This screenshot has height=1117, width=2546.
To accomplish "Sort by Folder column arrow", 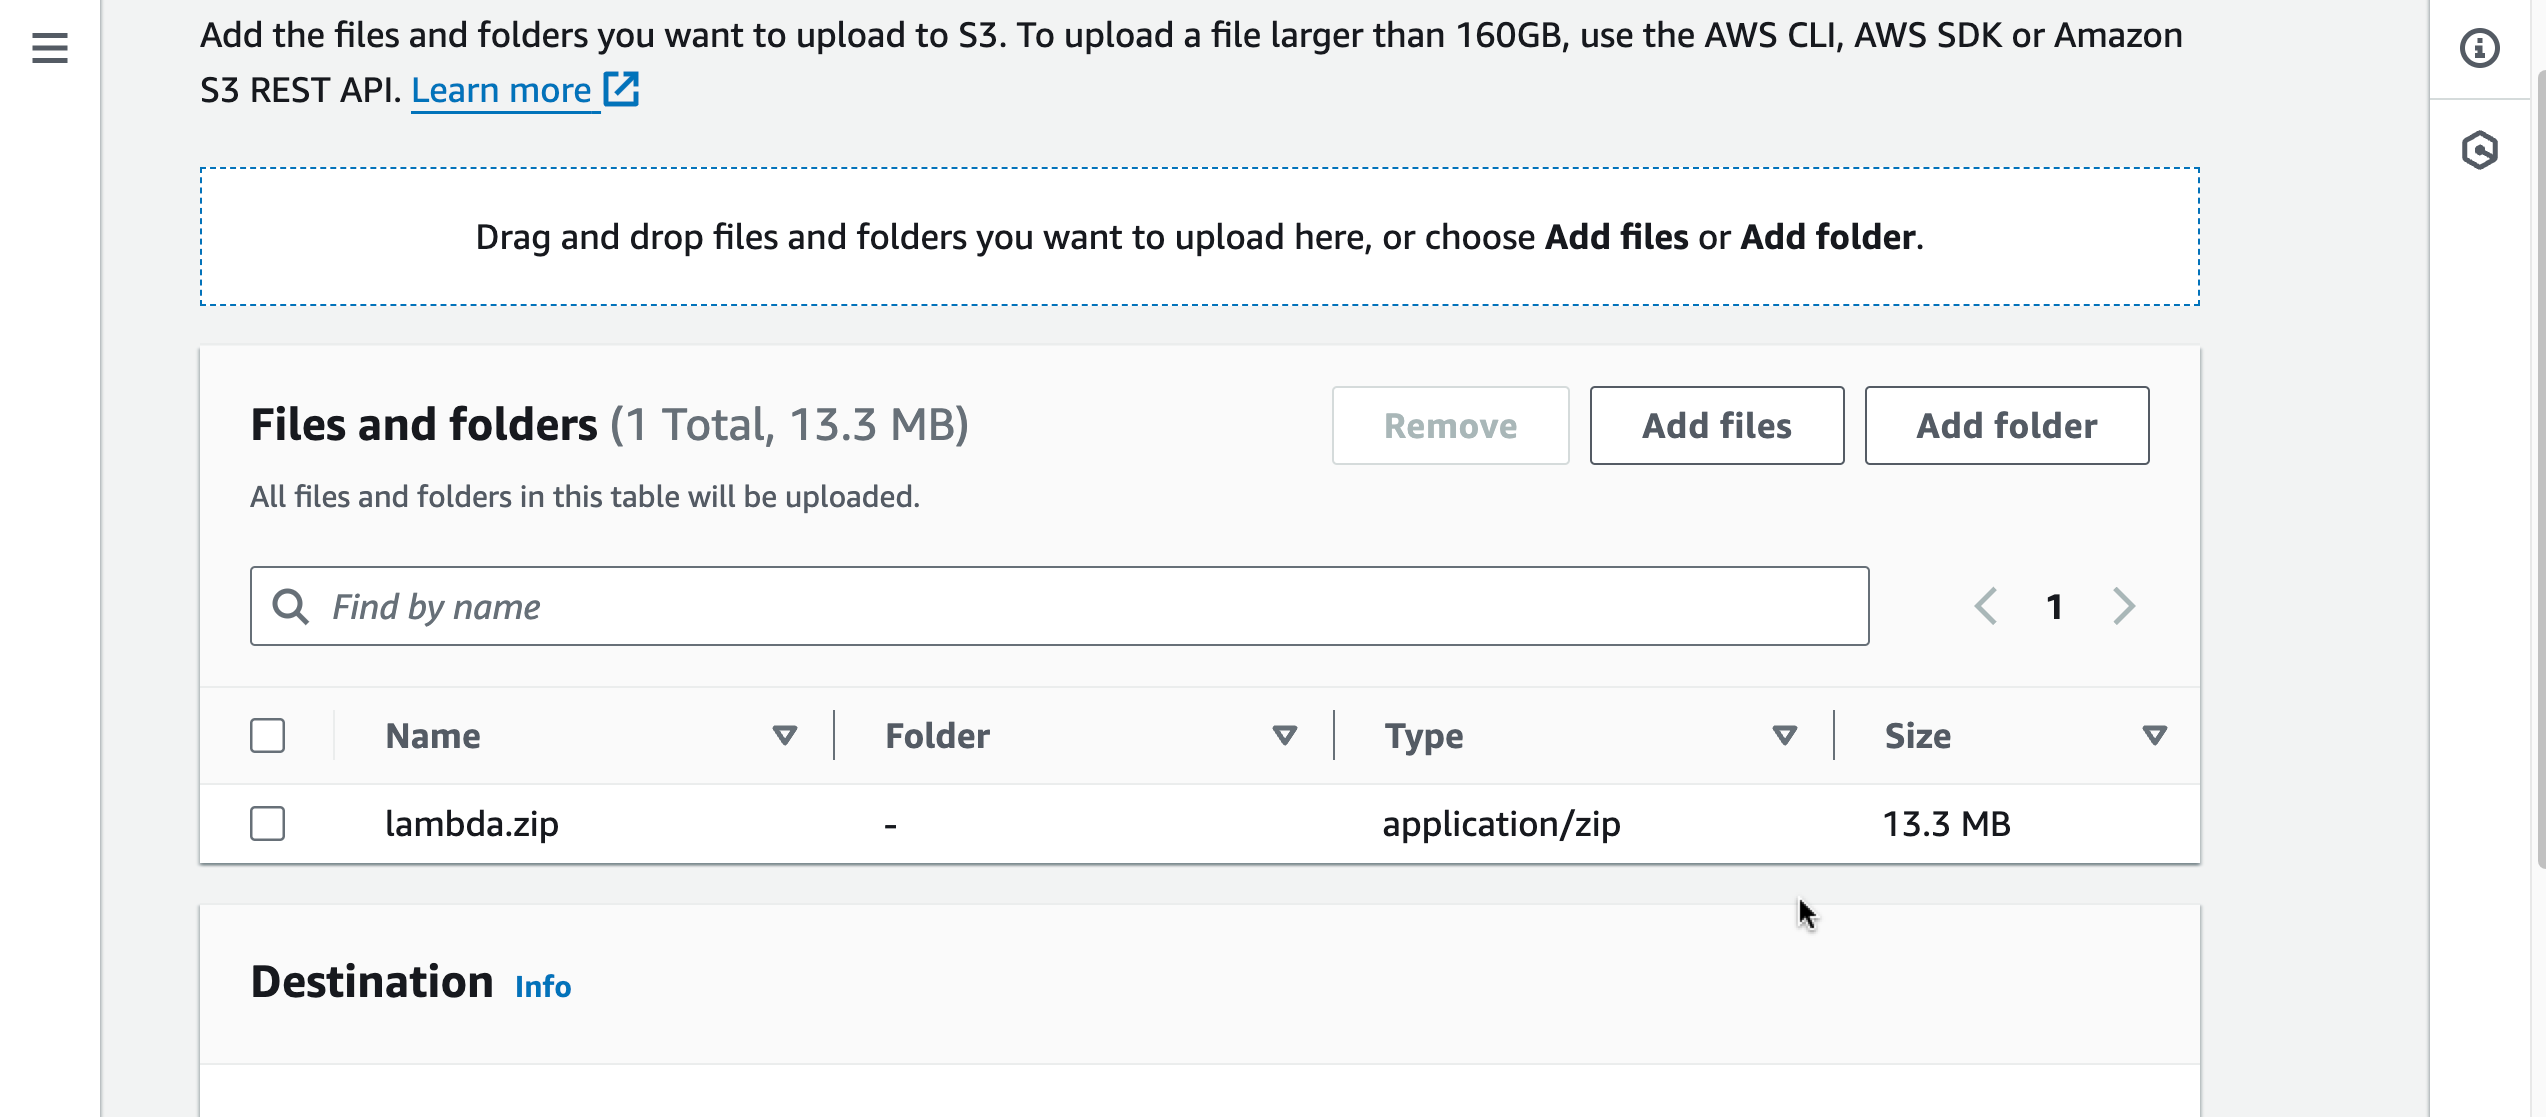I will pyautogui.click(x=1284, y=735).
